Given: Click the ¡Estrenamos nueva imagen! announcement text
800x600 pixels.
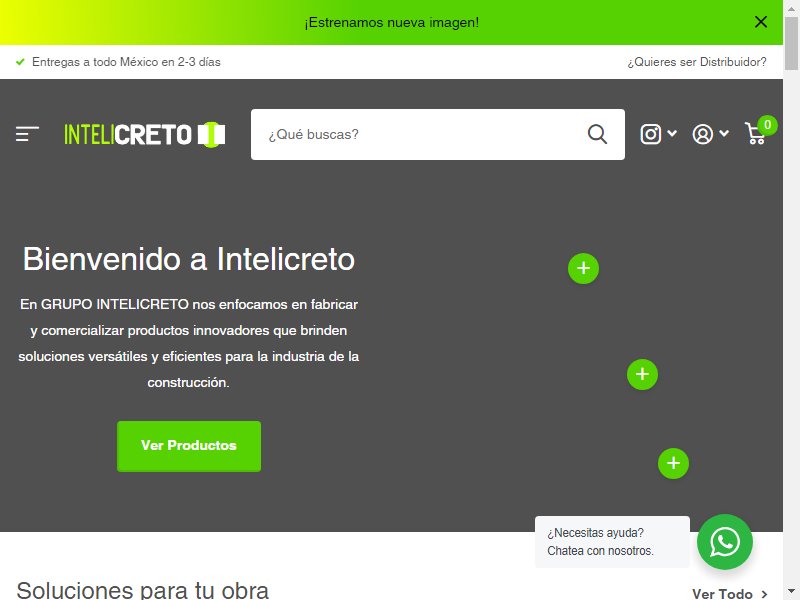Looking at the screenshot, I should coord(391,22).
